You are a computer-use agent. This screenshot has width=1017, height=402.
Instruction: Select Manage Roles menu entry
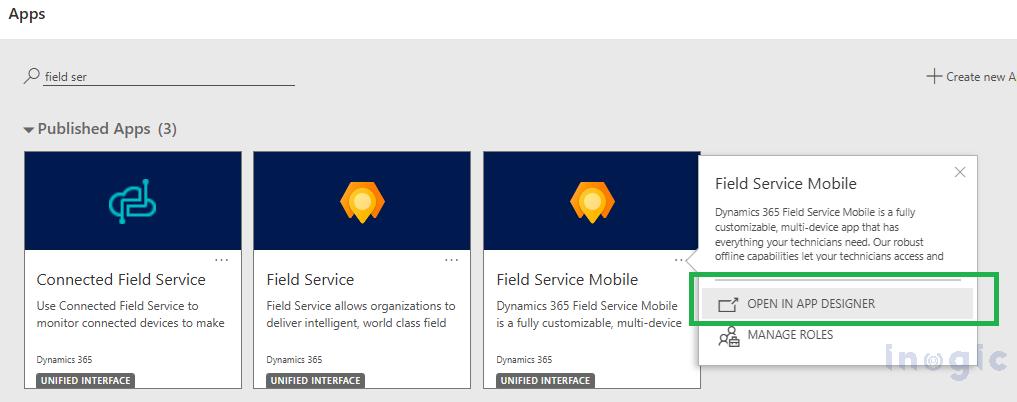(x=790, y=335)
